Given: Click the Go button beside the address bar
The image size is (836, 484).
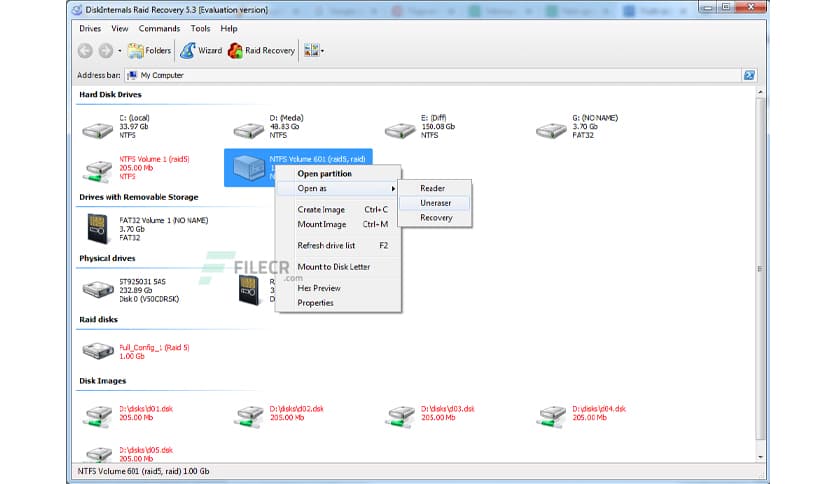Looking at the screenshot, I should tap(749, 75).
